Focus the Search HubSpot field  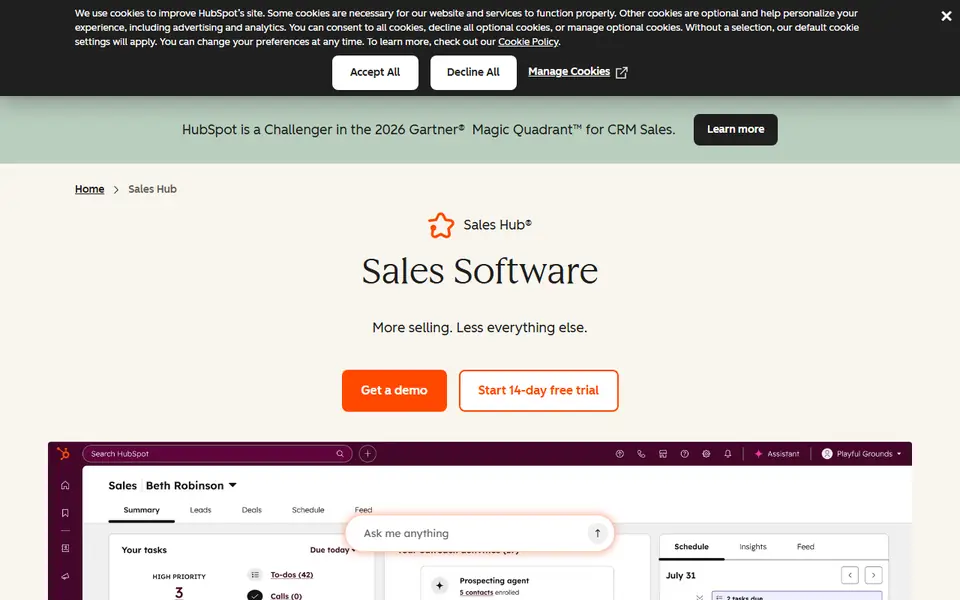pos(217,454)
